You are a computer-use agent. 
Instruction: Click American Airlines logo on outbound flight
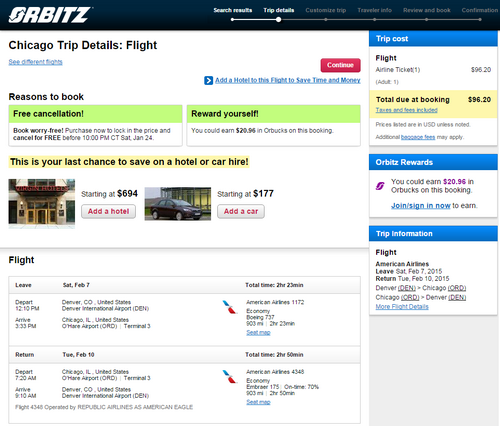click(229, 307)
